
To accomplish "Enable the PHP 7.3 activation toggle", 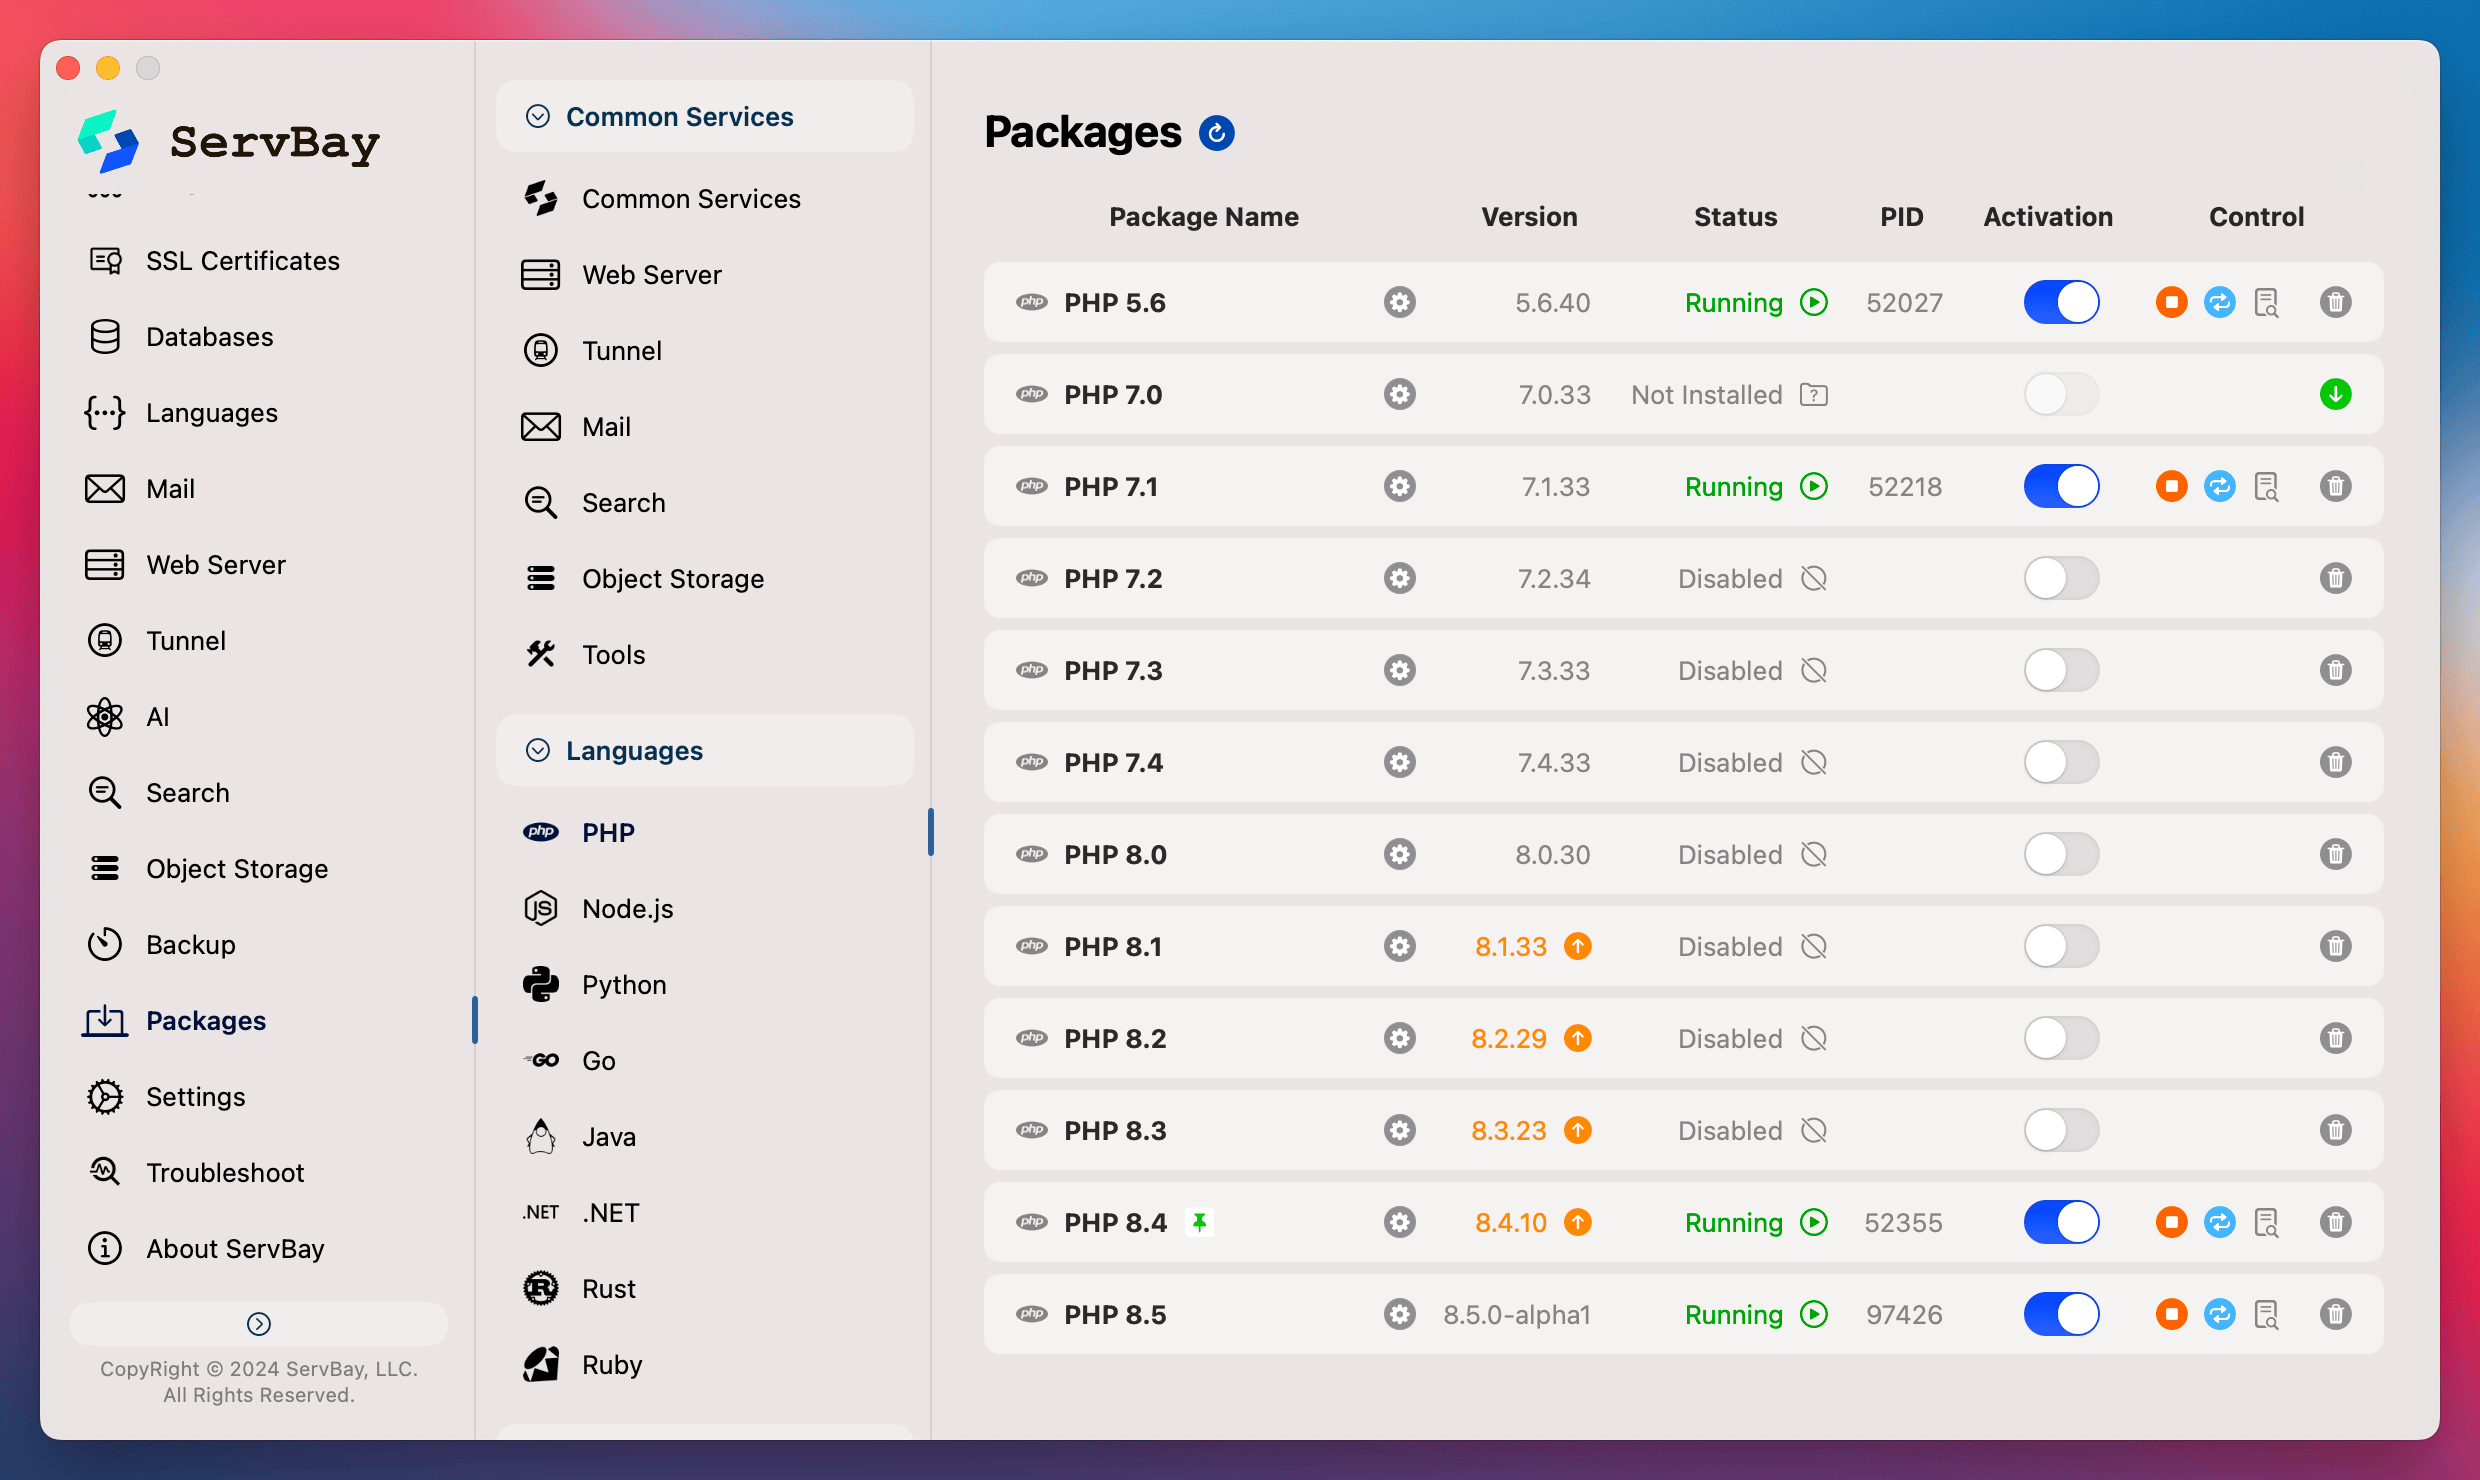I will [x=2061, y=670].
